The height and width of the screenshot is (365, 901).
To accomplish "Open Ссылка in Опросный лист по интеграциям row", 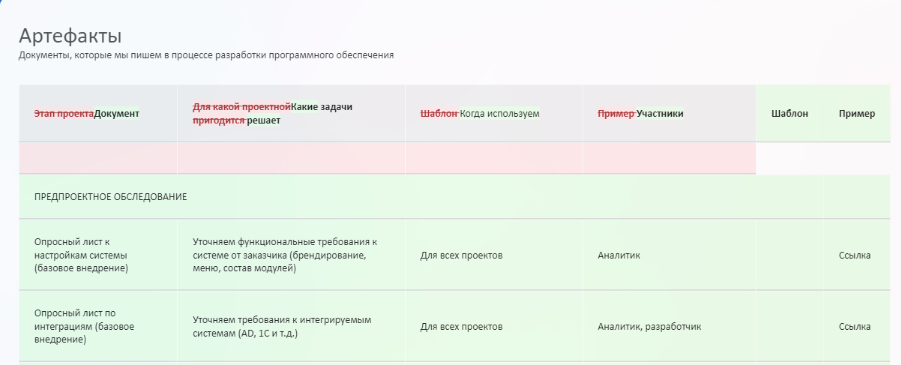I will point(854,326).
